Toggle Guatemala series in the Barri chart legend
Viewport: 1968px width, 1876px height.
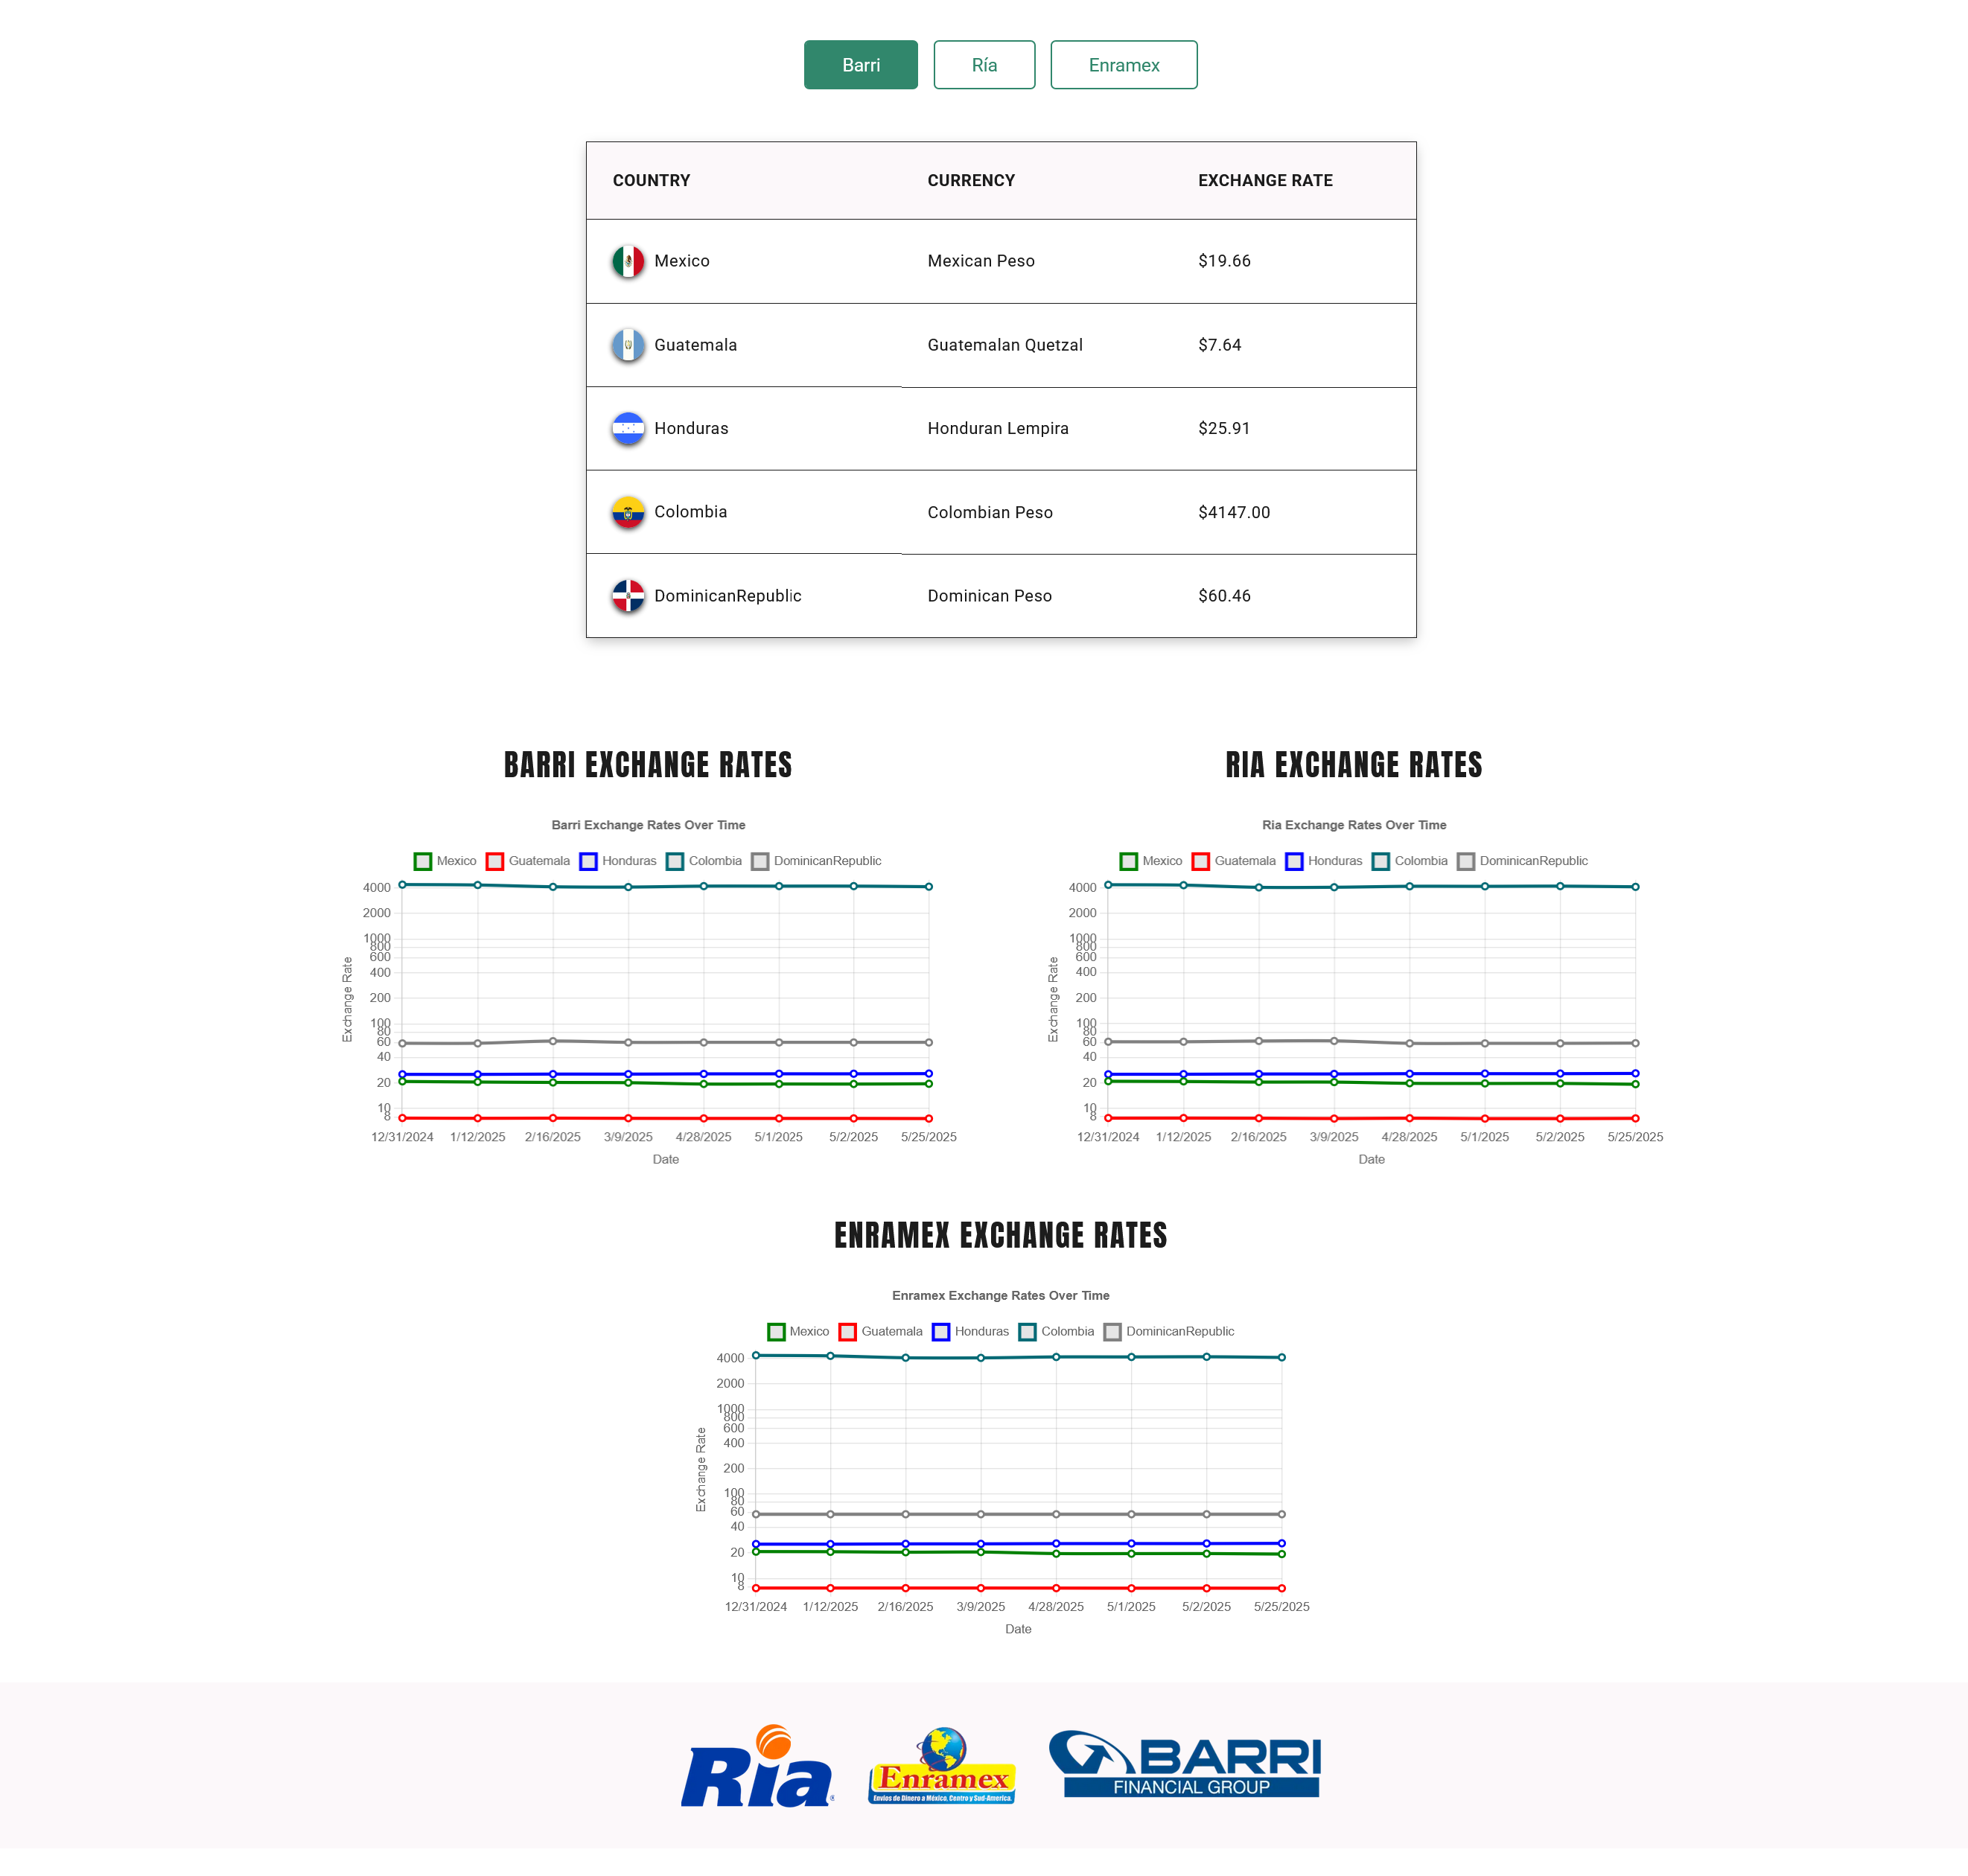pyautogui.click(x=528, y=861)
